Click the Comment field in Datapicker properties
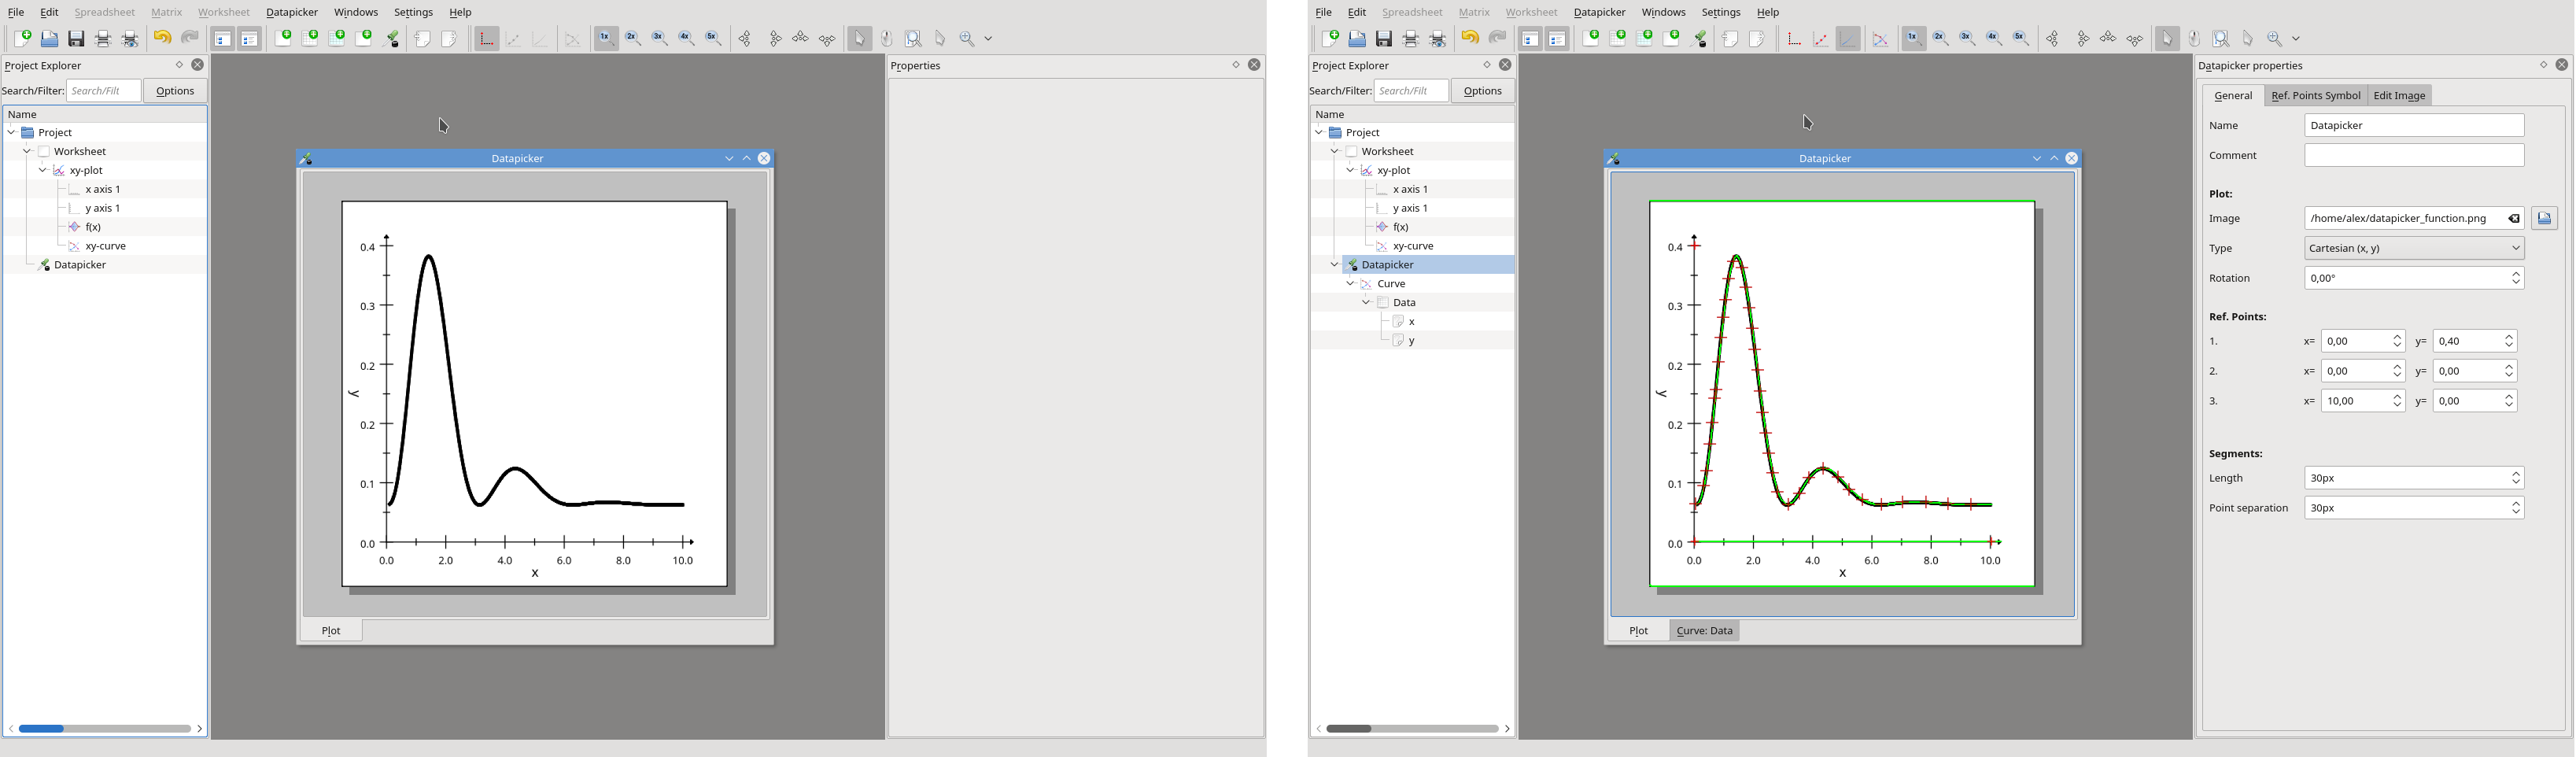Viewport: 2576px width, 757px height. [2413, 156]
